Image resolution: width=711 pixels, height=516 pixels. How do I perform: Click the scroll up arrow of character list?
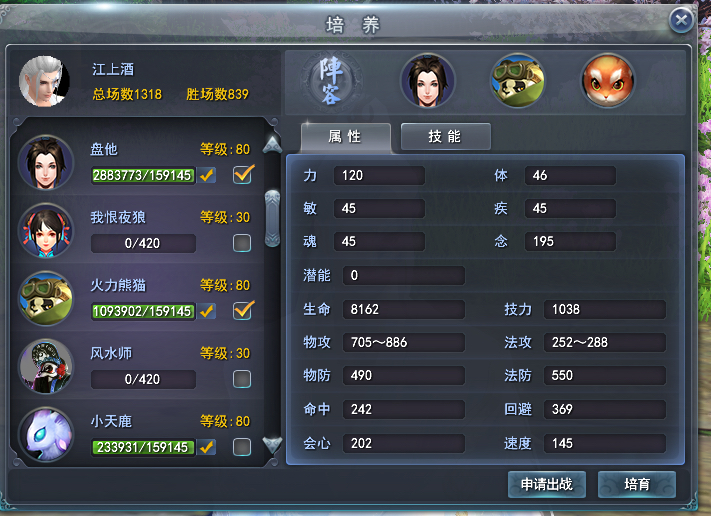click(x=272, y=144)
